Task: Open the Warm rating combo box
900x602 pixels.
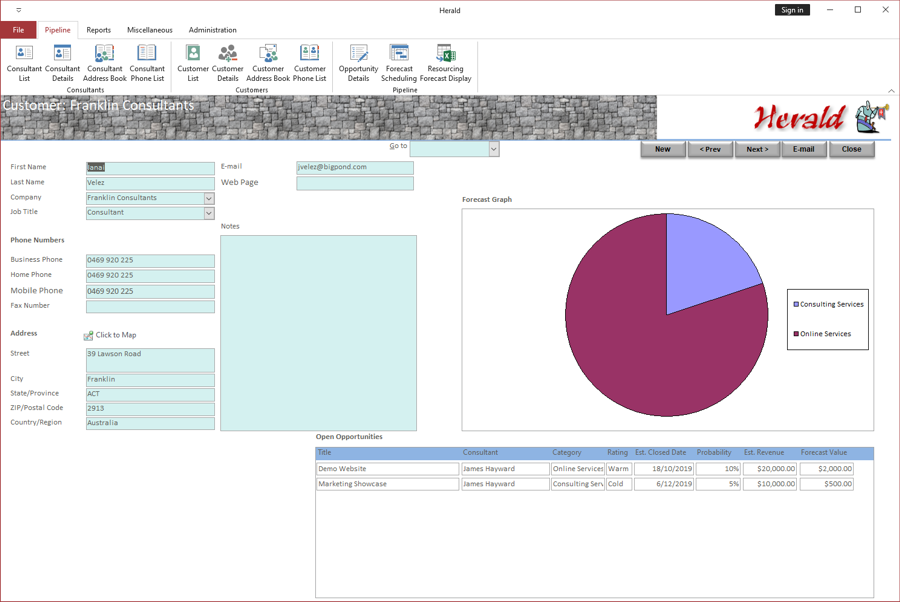Action: [x=619, y=469]
